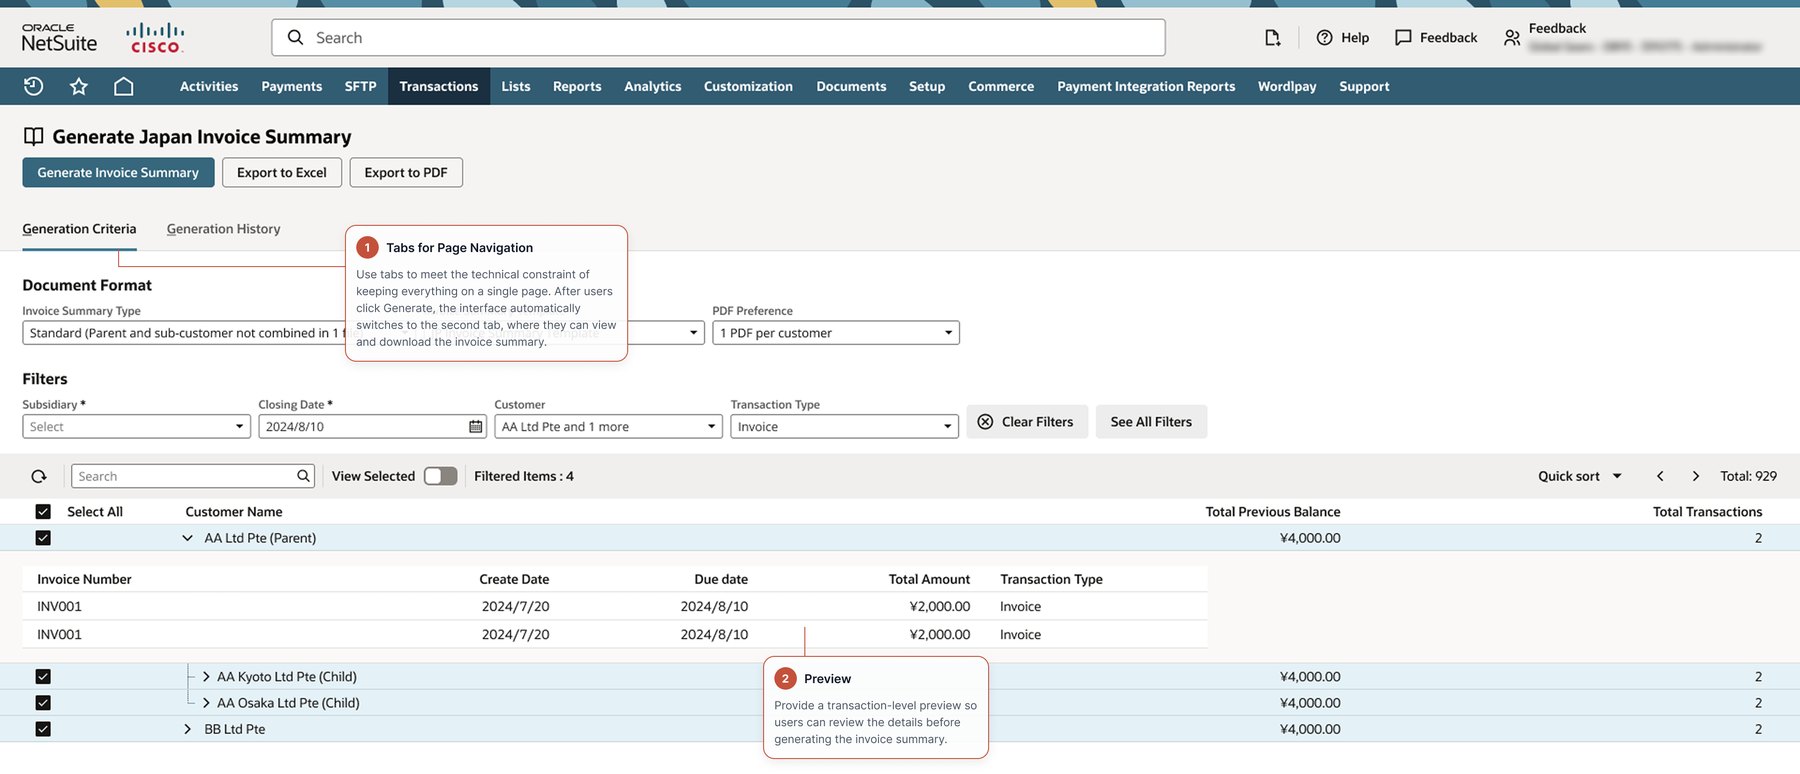The image size is (1800, 774).
Task: Click Export to Excel button
Action: pyautogui.click(x=282, y=172)
